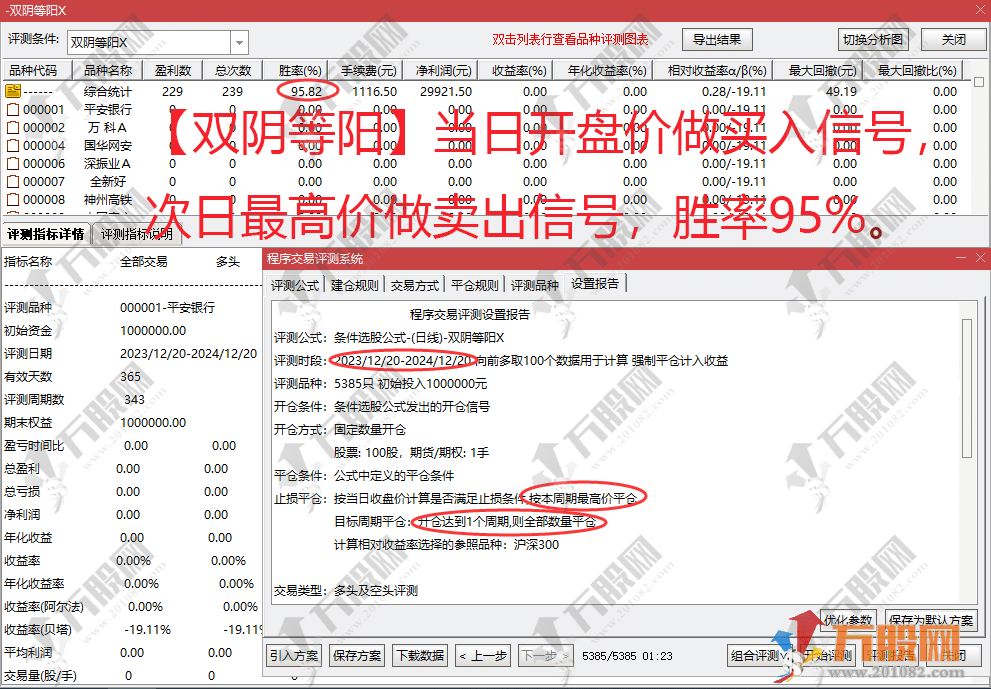Open the 组合评测 dropdown button
Image resolution: width=991 pixels, height=689 pixels.
[x=760, y=655]
